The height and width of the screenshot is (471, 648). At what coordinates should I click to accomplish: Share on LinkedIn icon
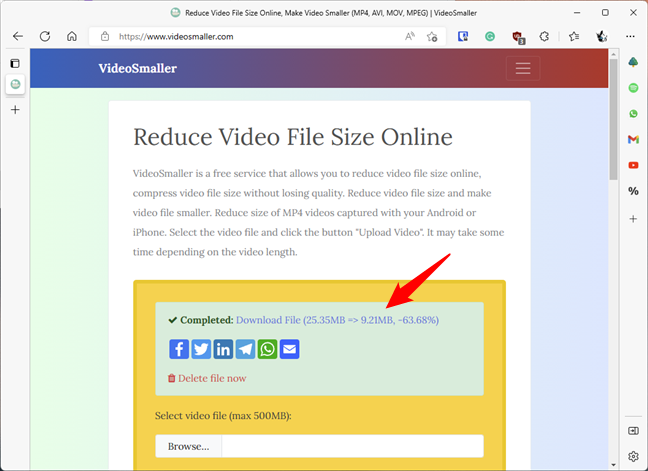223,349
